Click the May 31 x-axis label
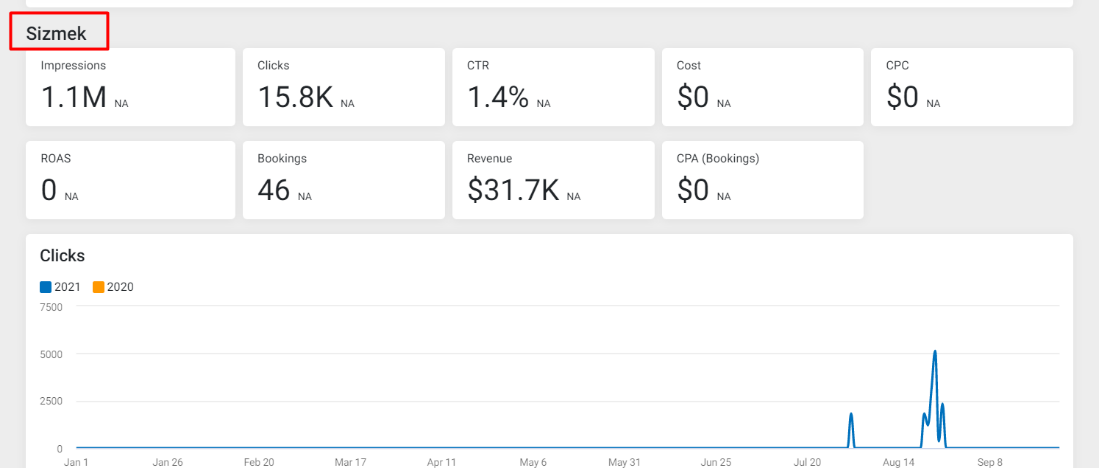Viewport: 1099px width, 468px height. pyautogui.click(x=624, y=462)
